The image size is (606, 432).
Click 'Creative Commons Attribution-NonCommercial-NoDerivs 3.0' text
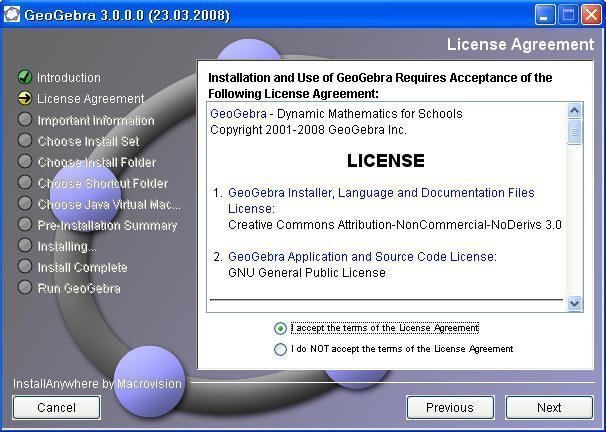pos(395,225)
